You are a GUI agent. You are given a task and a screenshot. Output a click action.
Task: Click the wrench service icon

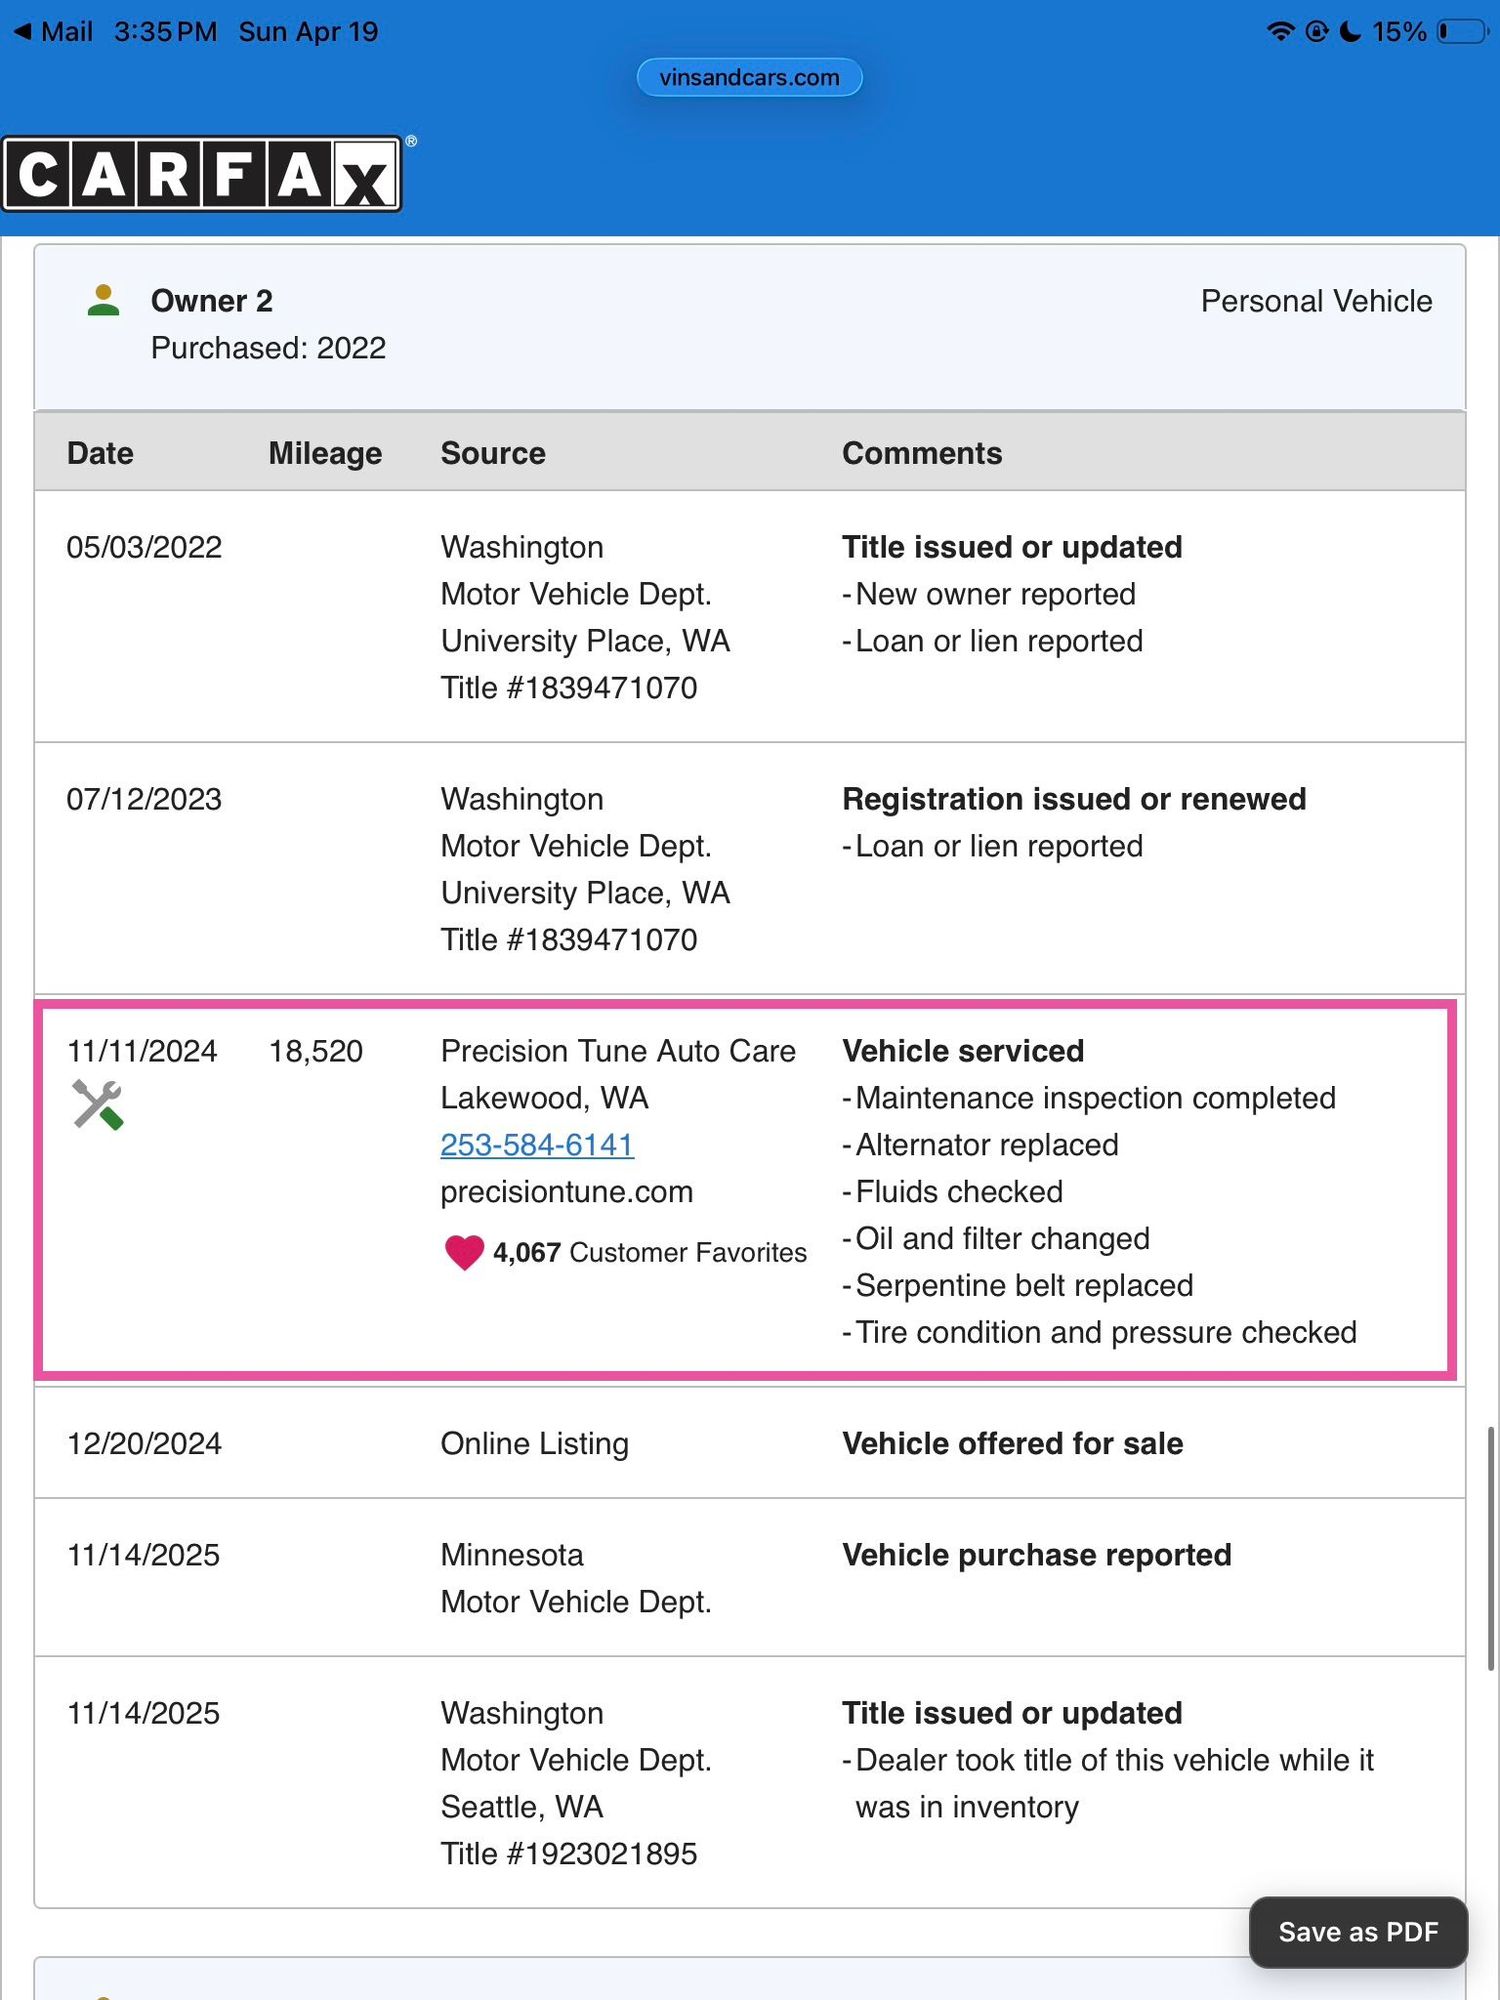point(98,1105)
